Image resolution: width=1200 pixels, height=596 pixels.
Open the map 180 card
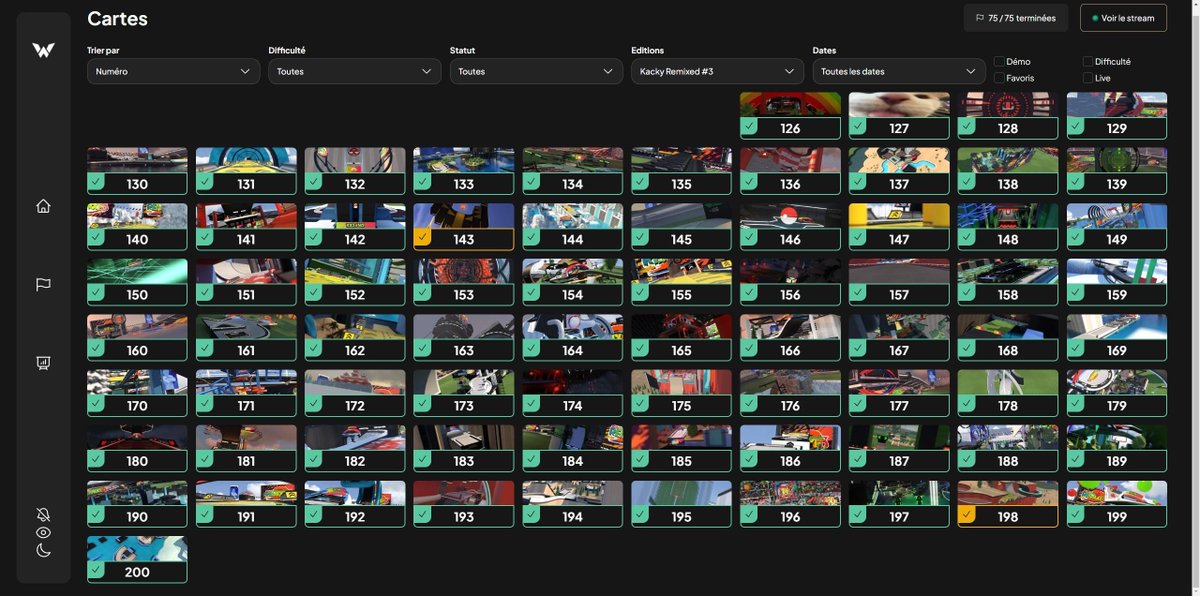pyautogui.click(x=137, y=449)
